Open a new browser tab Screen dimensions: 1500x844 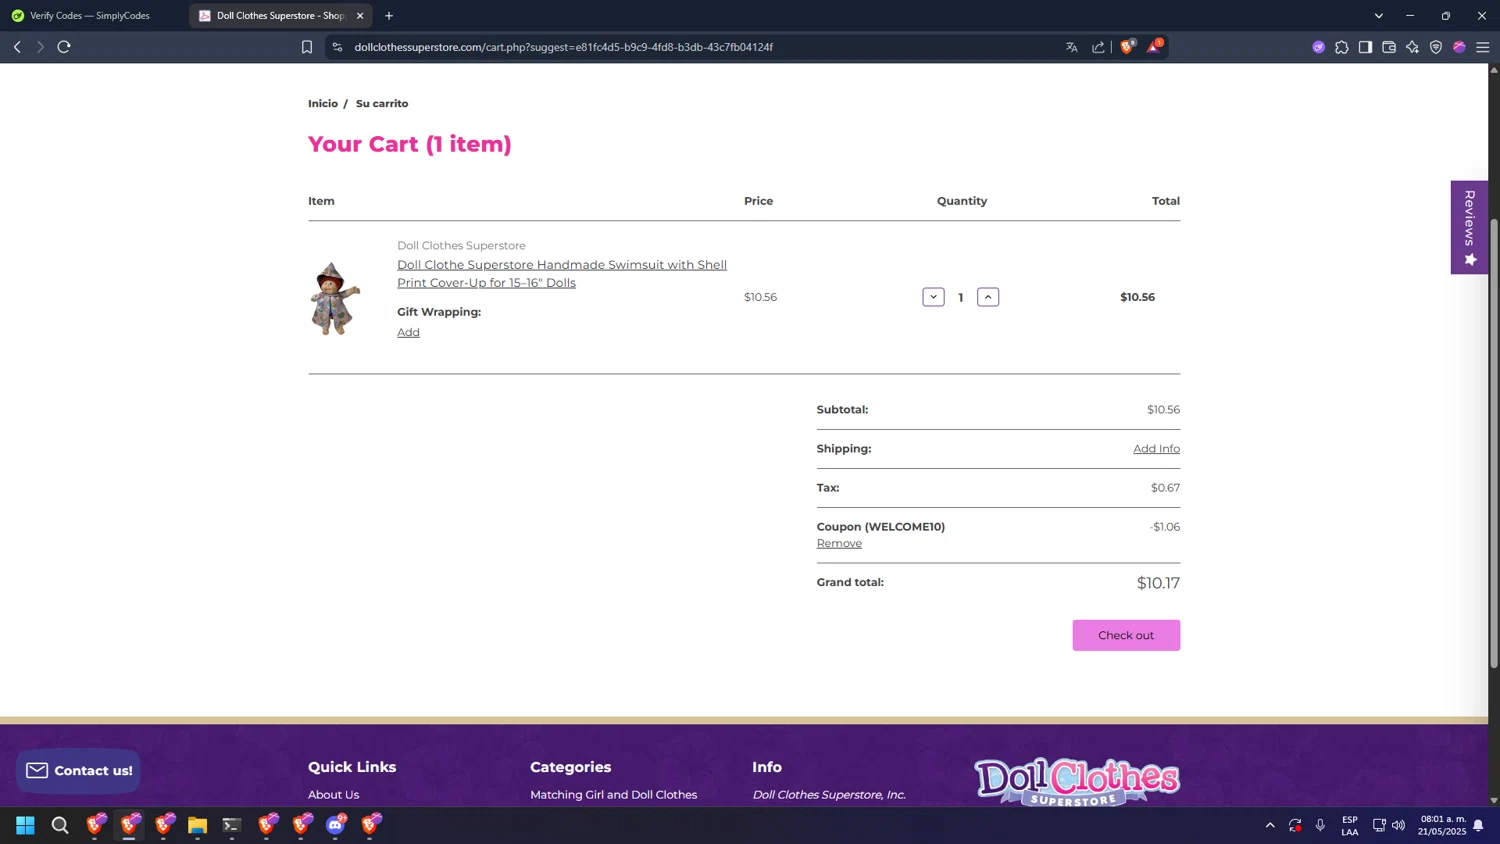(389, 16)
